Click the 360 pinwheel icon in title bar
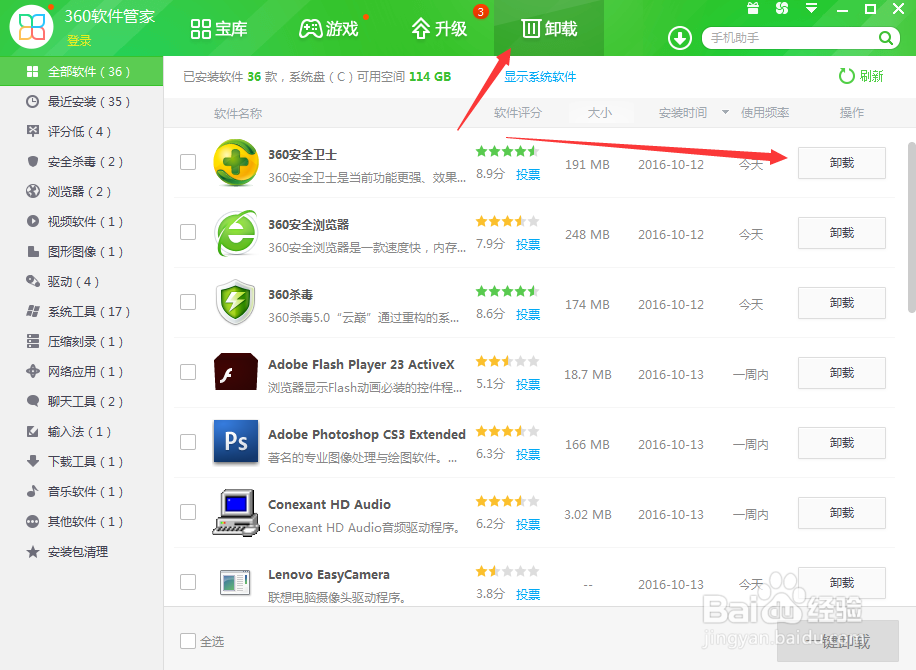The width and height of the screenshot is (916, 670). (781, 9)
